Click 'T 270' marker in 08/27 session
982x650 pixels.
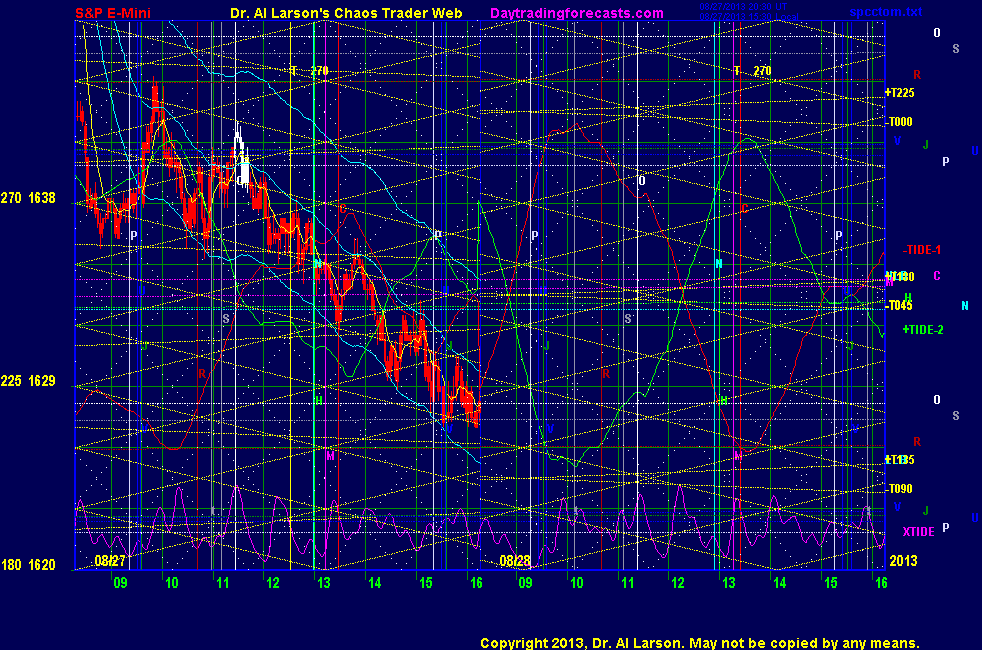[x=309, y=71]
